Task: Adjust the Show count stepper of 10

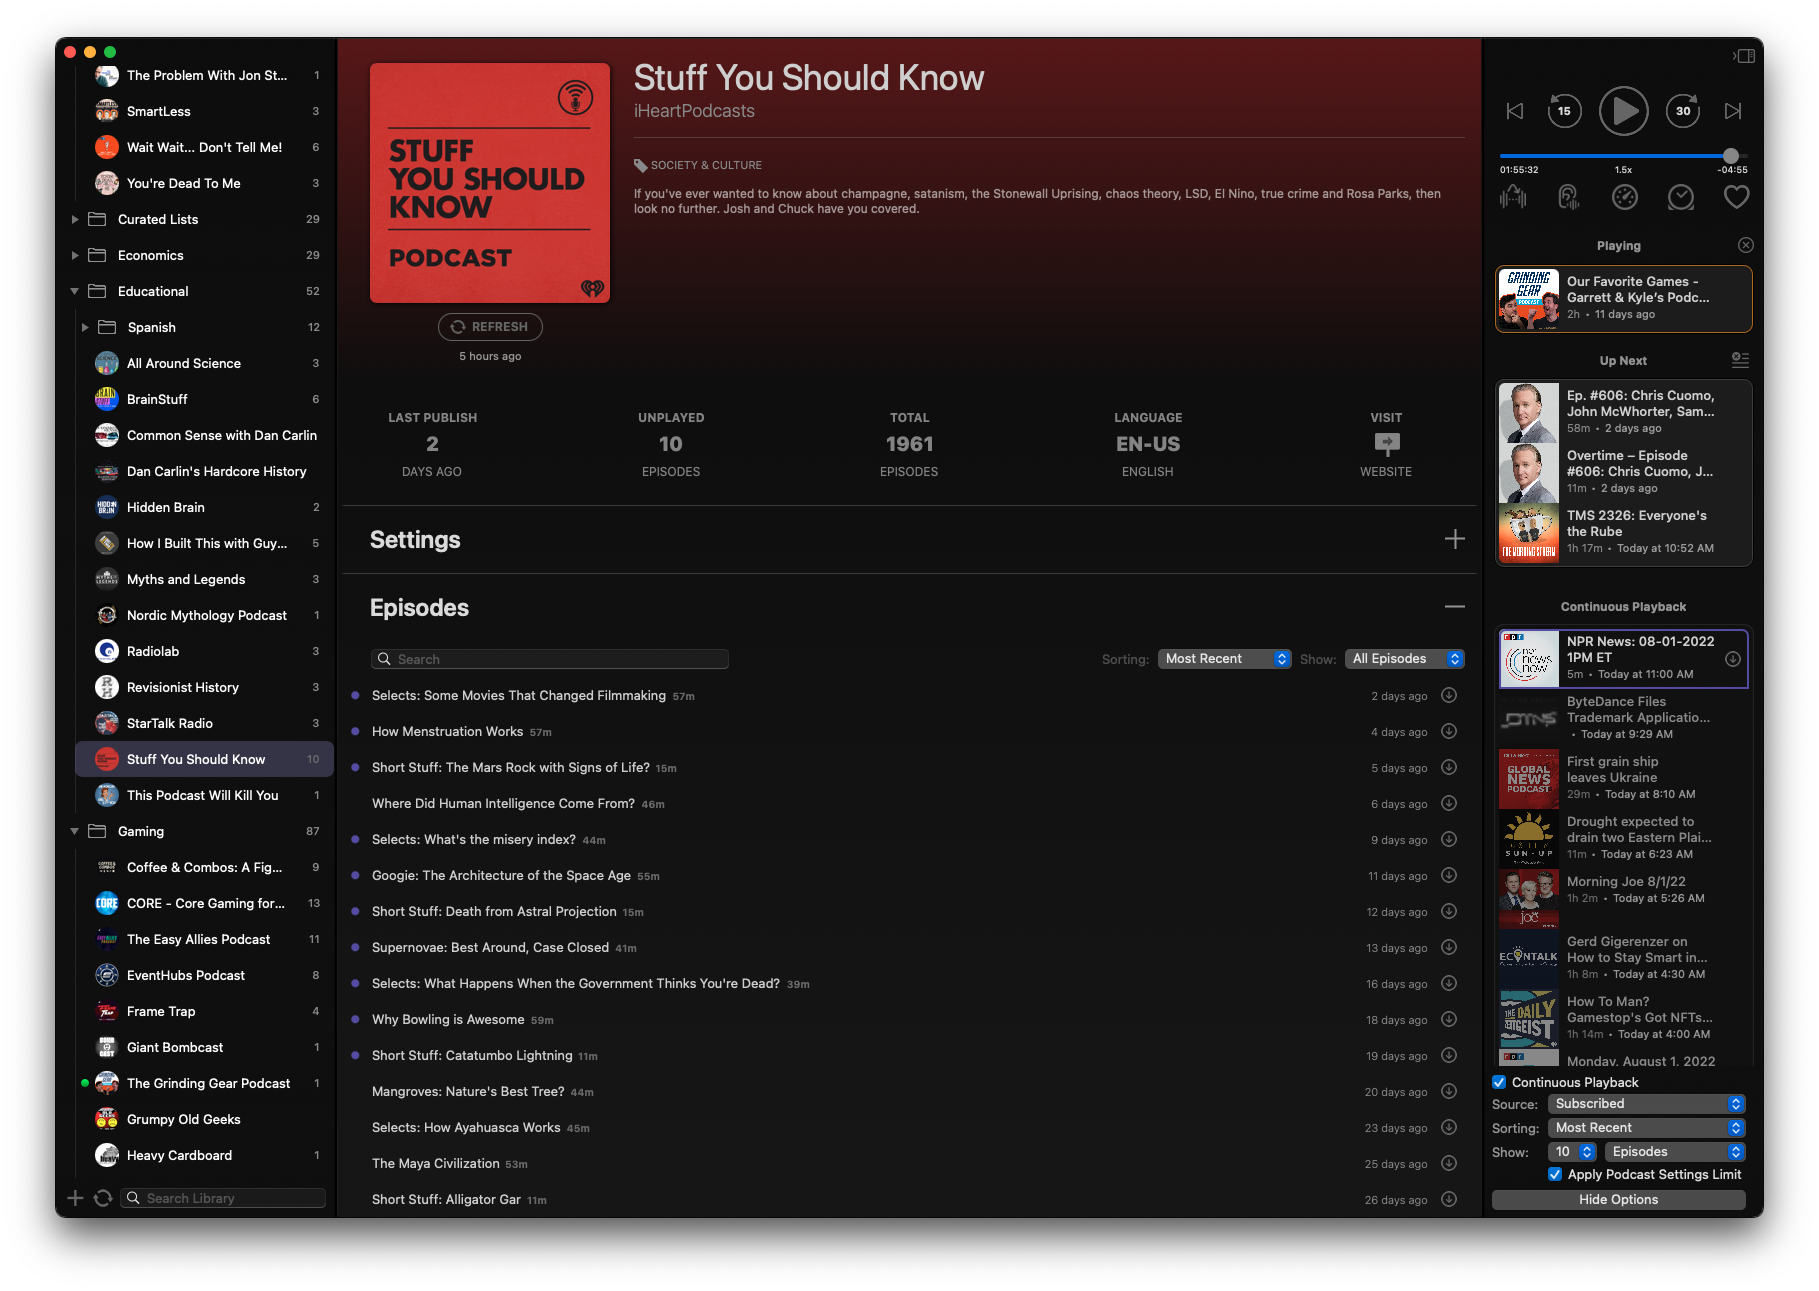Action: click(x=1586, y=1152)
